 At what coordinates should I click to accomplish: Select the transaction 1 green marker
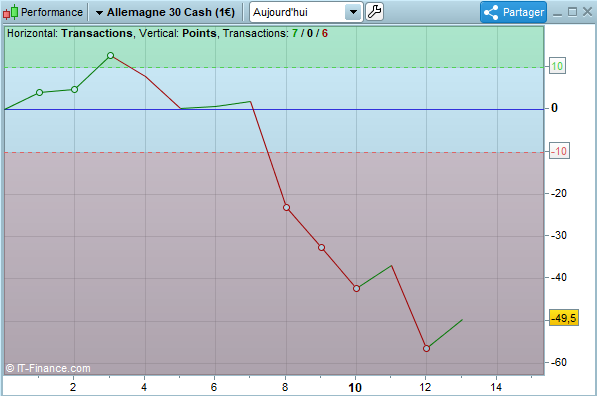(x=40, y=93)
